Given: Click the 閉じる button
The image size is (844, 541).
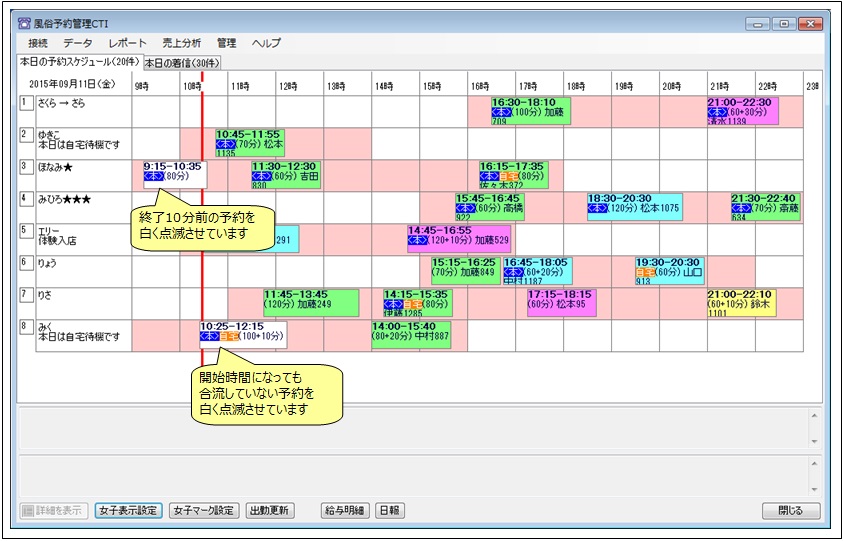Looking at the screenshot, I should point(790,510).
